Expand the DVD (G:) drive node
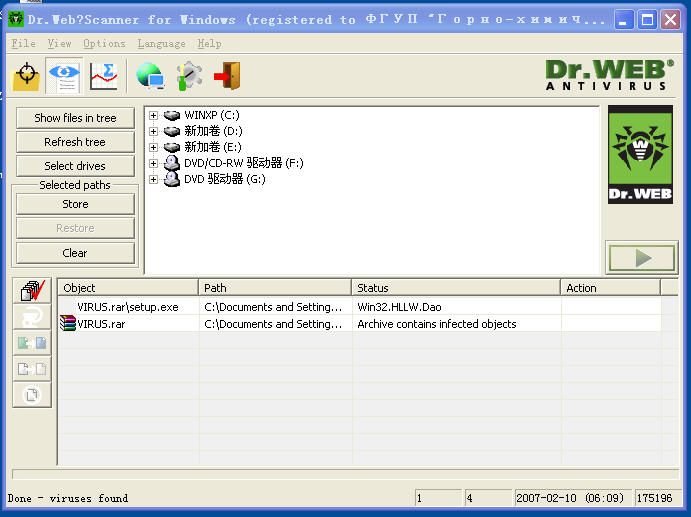Viewport: 691px width, 517px height. pyautogui.click(x=154, y=179)
